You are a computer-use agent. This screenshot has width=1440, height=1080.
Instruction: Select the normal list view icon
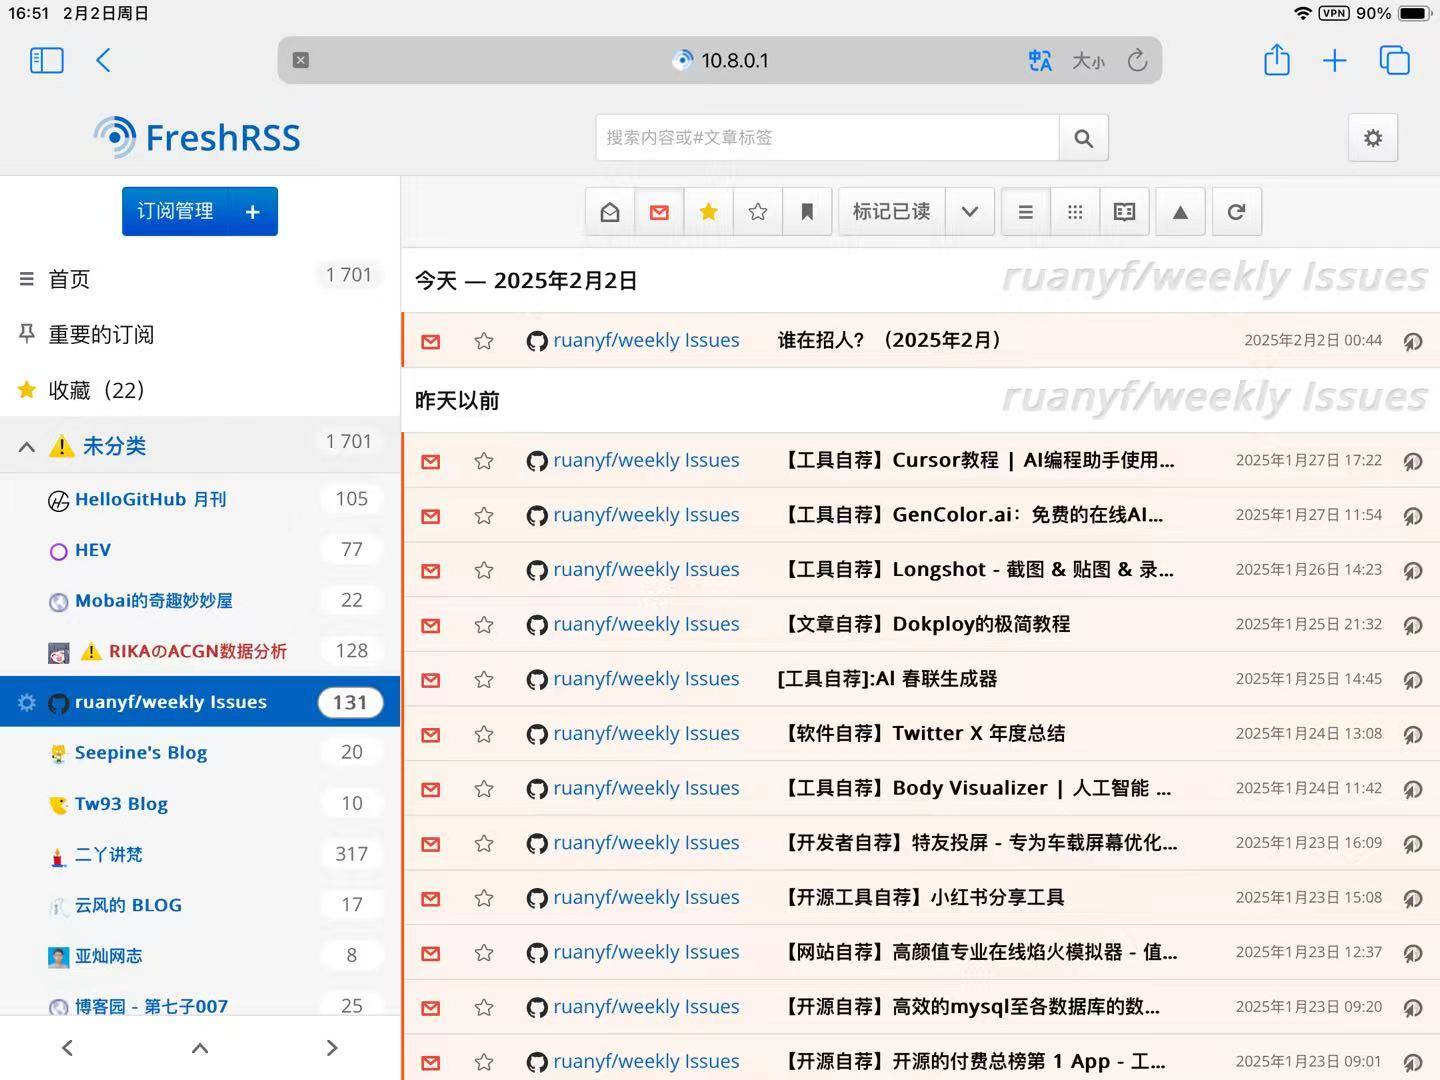point(1025,212)
